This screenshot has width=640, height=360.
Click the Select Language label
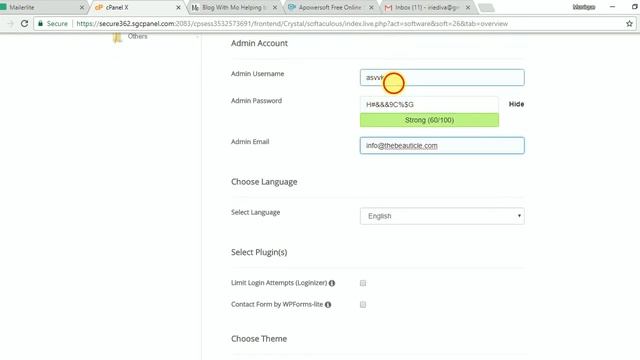(x=256, y=212)
